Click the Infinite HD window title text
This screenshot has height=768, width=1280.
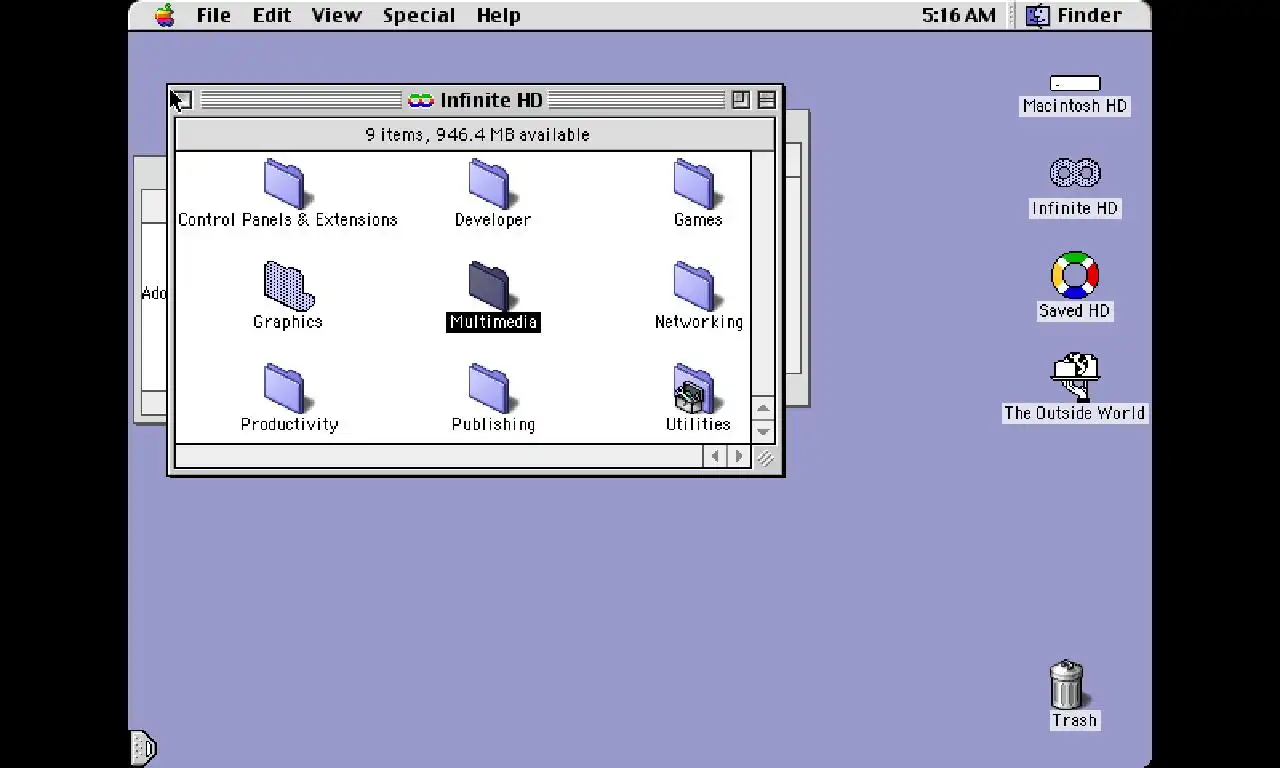tap(491, 100)
